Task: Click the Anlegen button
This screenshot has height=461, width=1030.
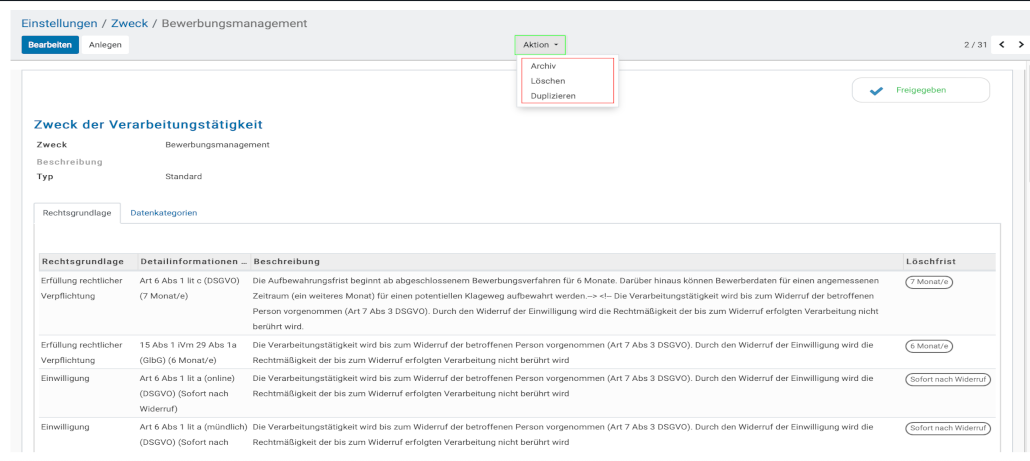Action: pyautogui.click(x=105, y=45)
